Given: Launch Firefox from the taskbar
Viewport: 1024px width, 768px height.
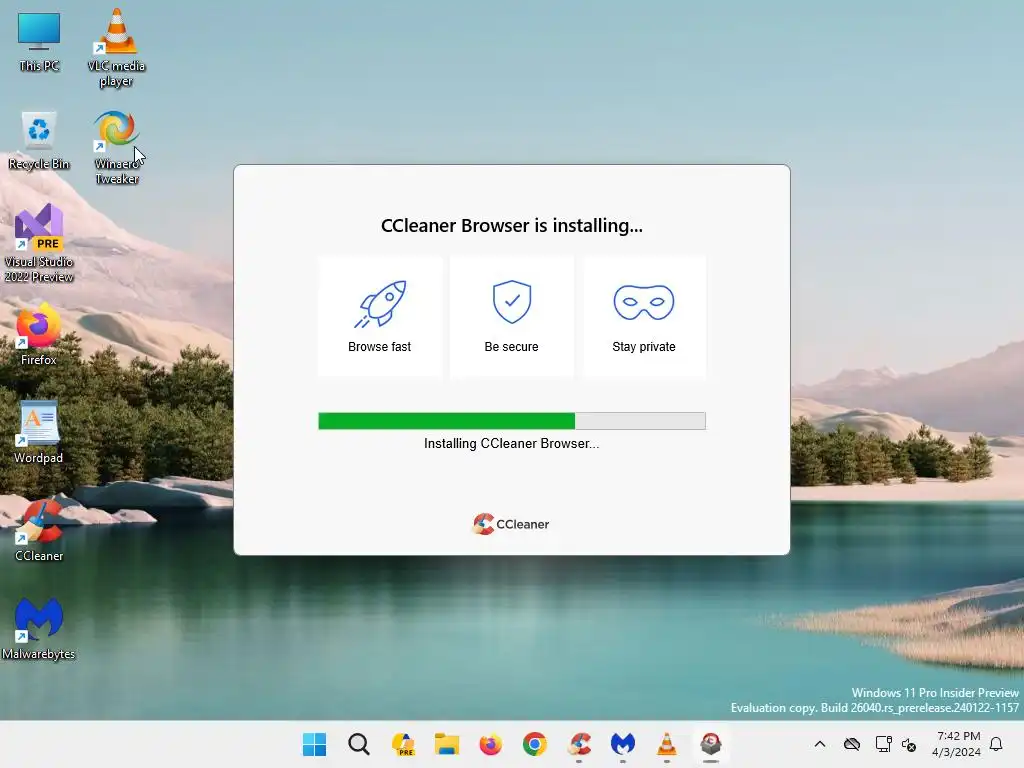Looking at the screenshot, I should point(490,744).
